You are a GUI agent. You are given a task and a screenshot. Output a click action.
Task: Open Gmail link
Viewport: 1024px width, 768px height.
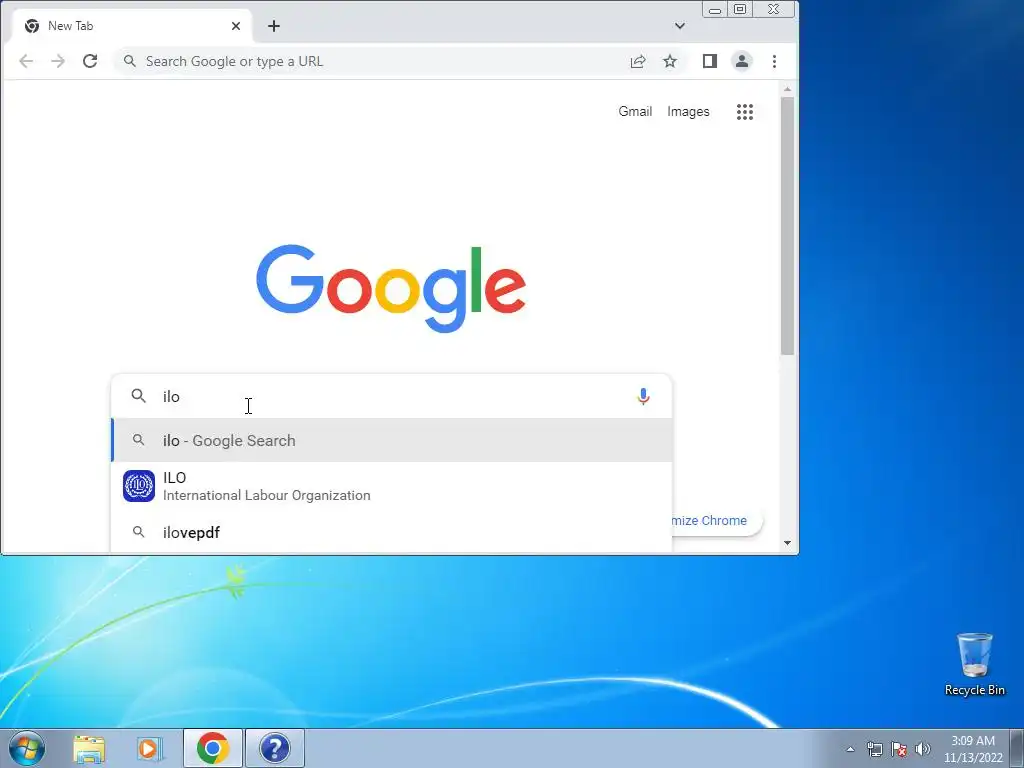coord(635,112)
